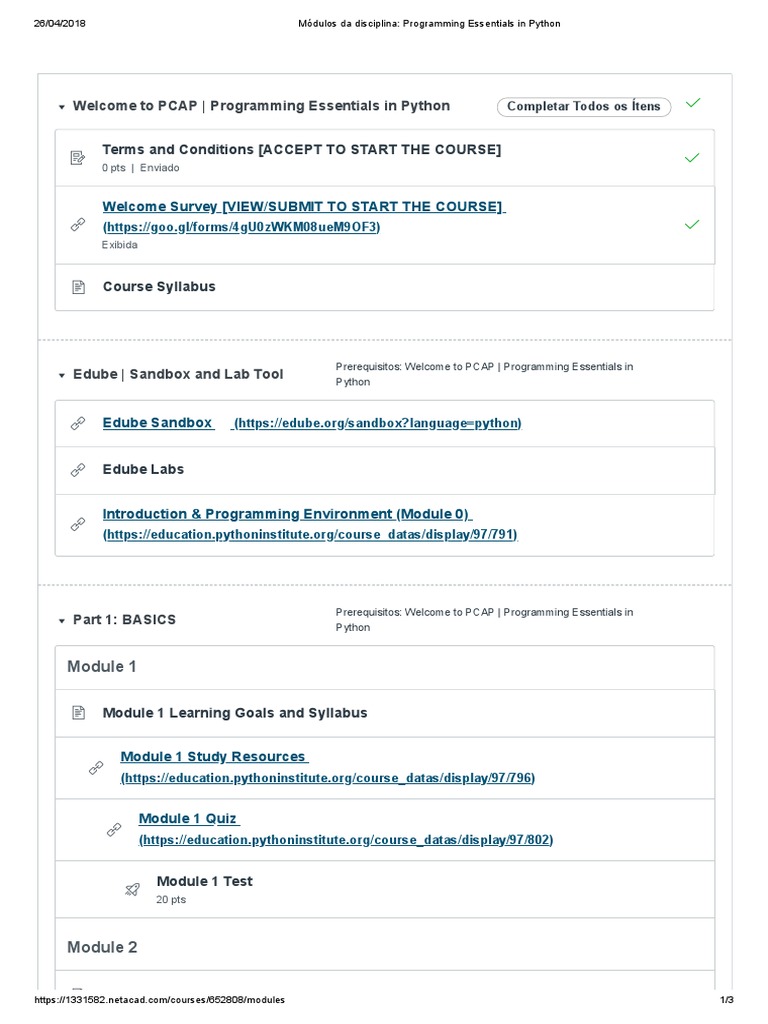Click the link icon next to Edube Labs

pyautogui.click(x=78, y=469)
